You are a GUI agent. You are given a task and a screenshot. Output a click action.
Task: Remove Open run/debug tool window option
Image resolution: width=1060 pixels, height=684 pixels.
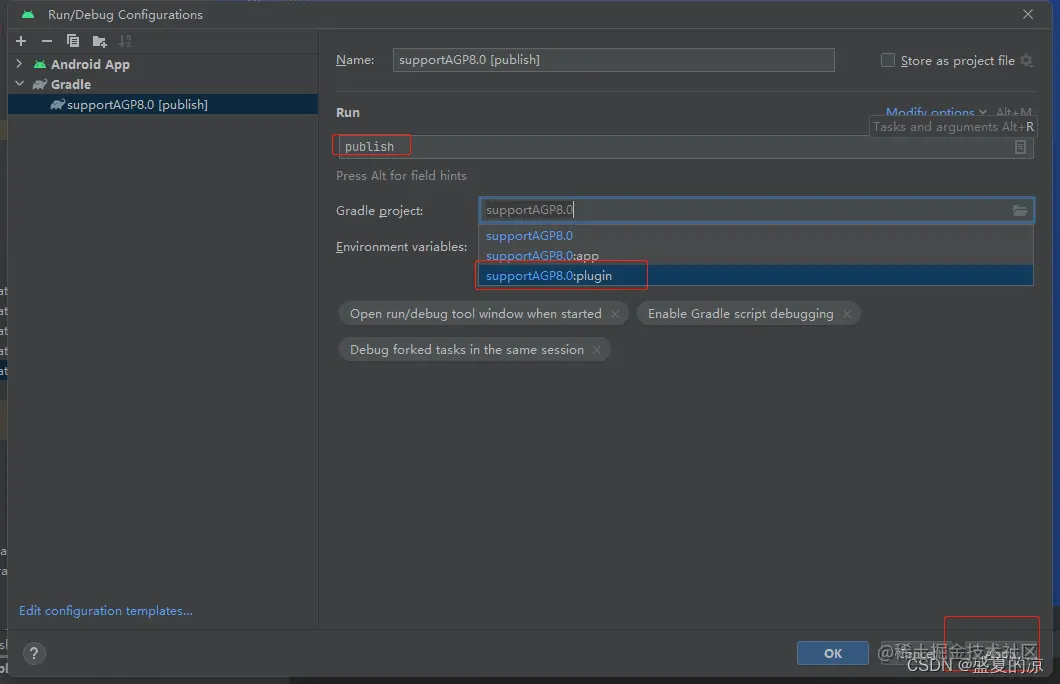coord(615,314)
